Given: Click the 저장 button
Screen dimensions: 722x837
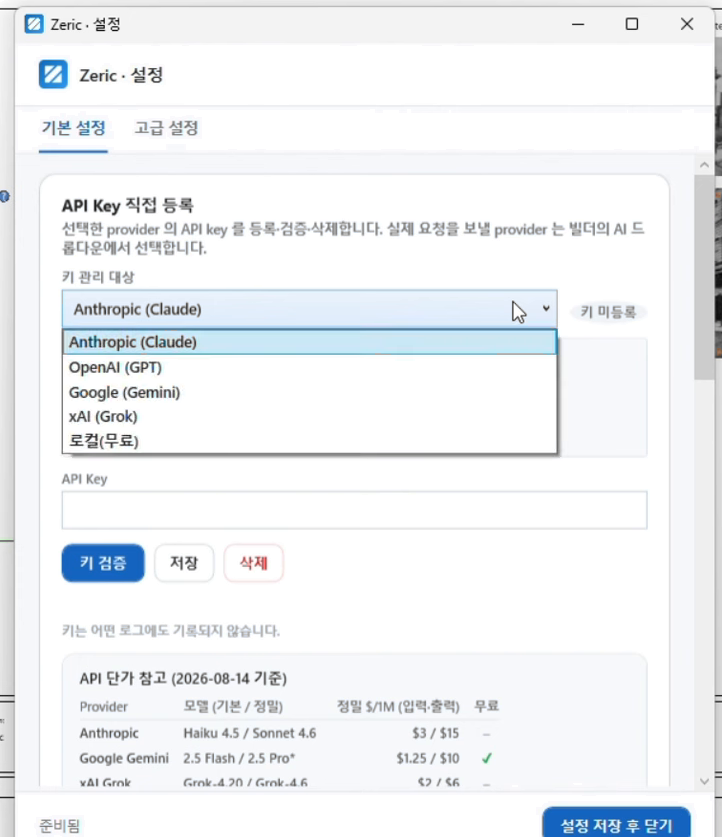Looking at the screenshot, I should [184, 563].
